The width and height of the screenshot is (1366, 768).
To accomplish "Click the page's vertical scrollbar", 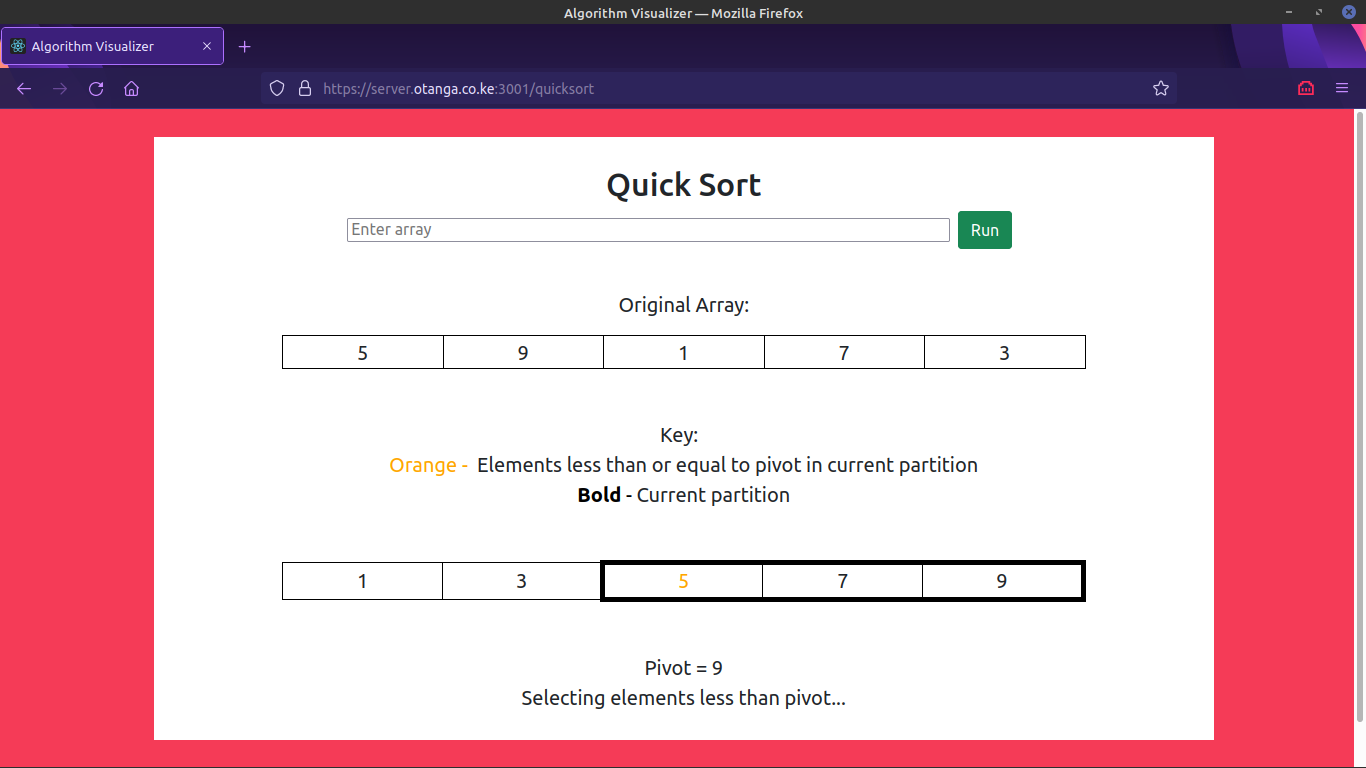I will pos(1359,400).
